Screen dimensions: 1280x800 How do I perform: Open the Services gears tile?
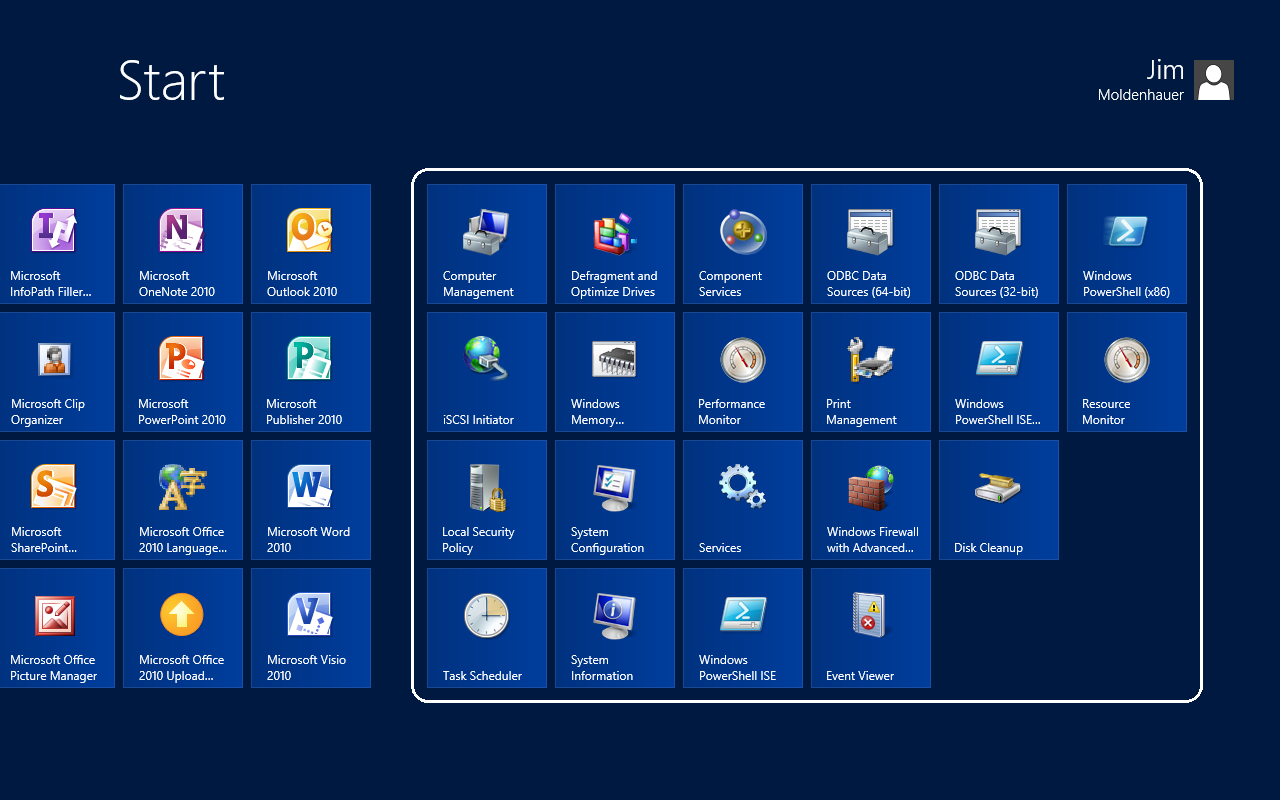click(743, 500)
